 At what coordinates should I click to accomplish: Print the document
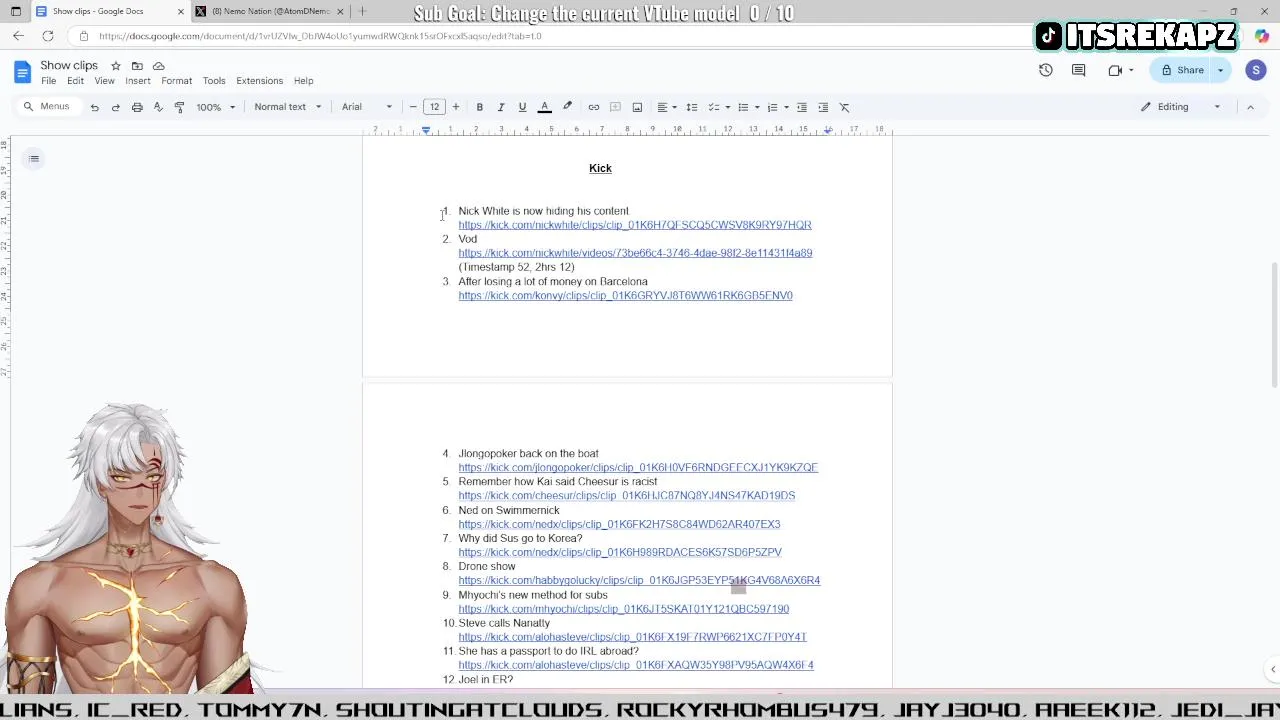pyautogui.click(x=137, y=107)
